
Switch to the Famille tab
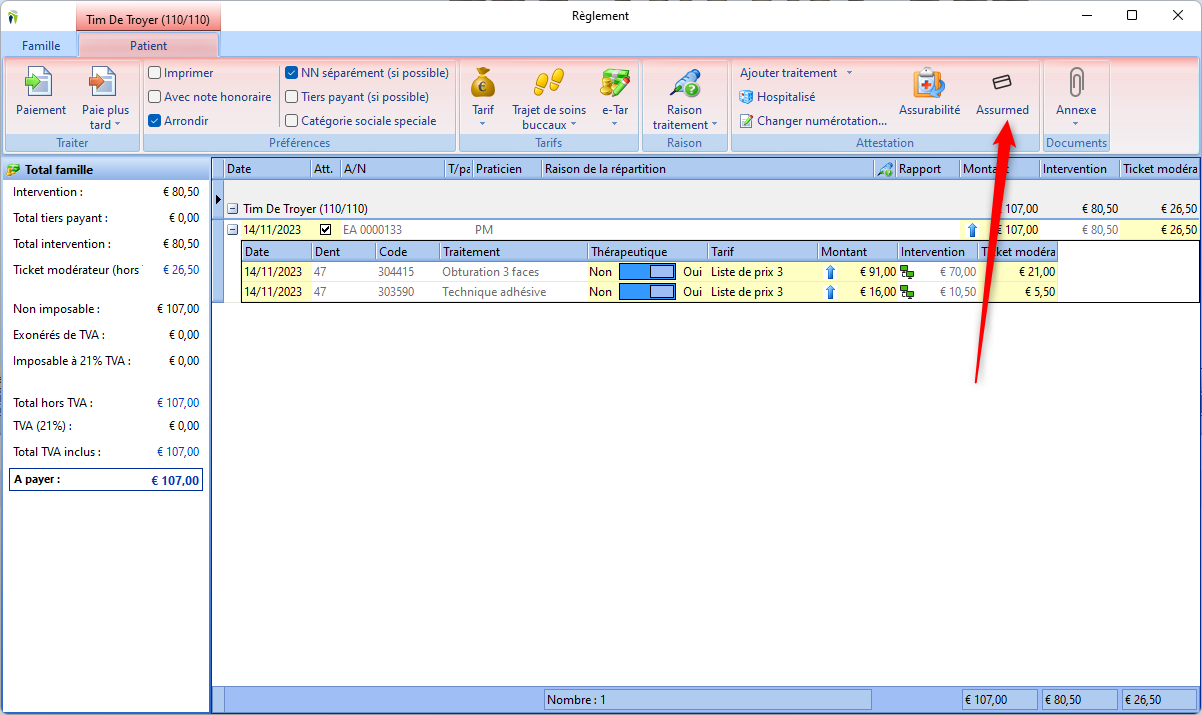41,46
